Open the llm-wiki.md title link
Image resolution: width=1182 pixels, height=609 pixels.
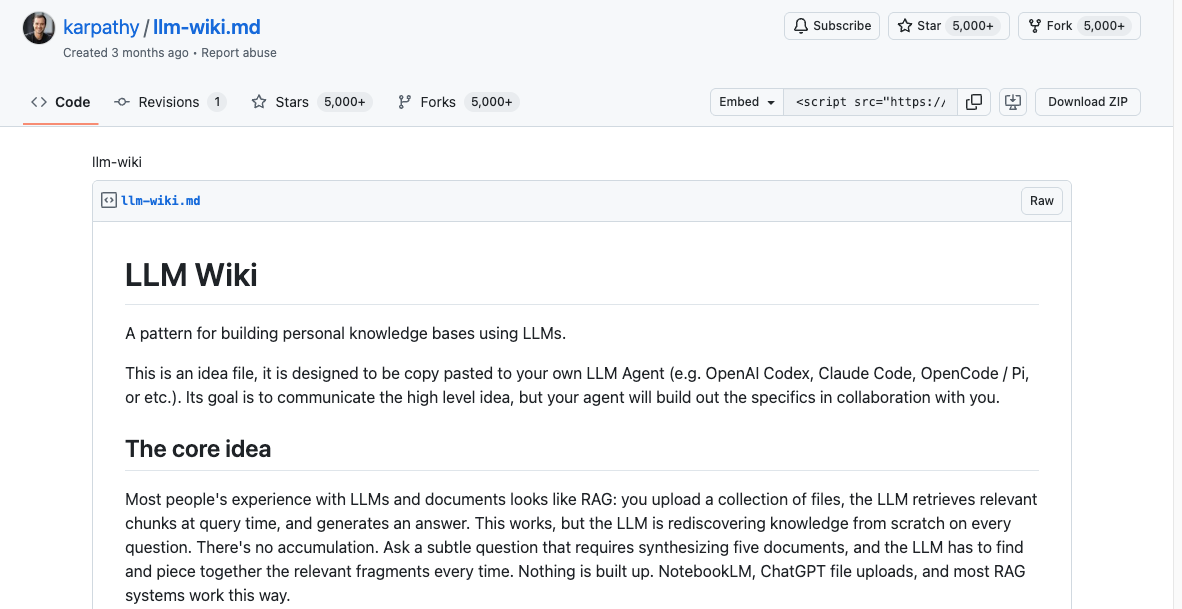pyautogui.click(x=207, y=27)
